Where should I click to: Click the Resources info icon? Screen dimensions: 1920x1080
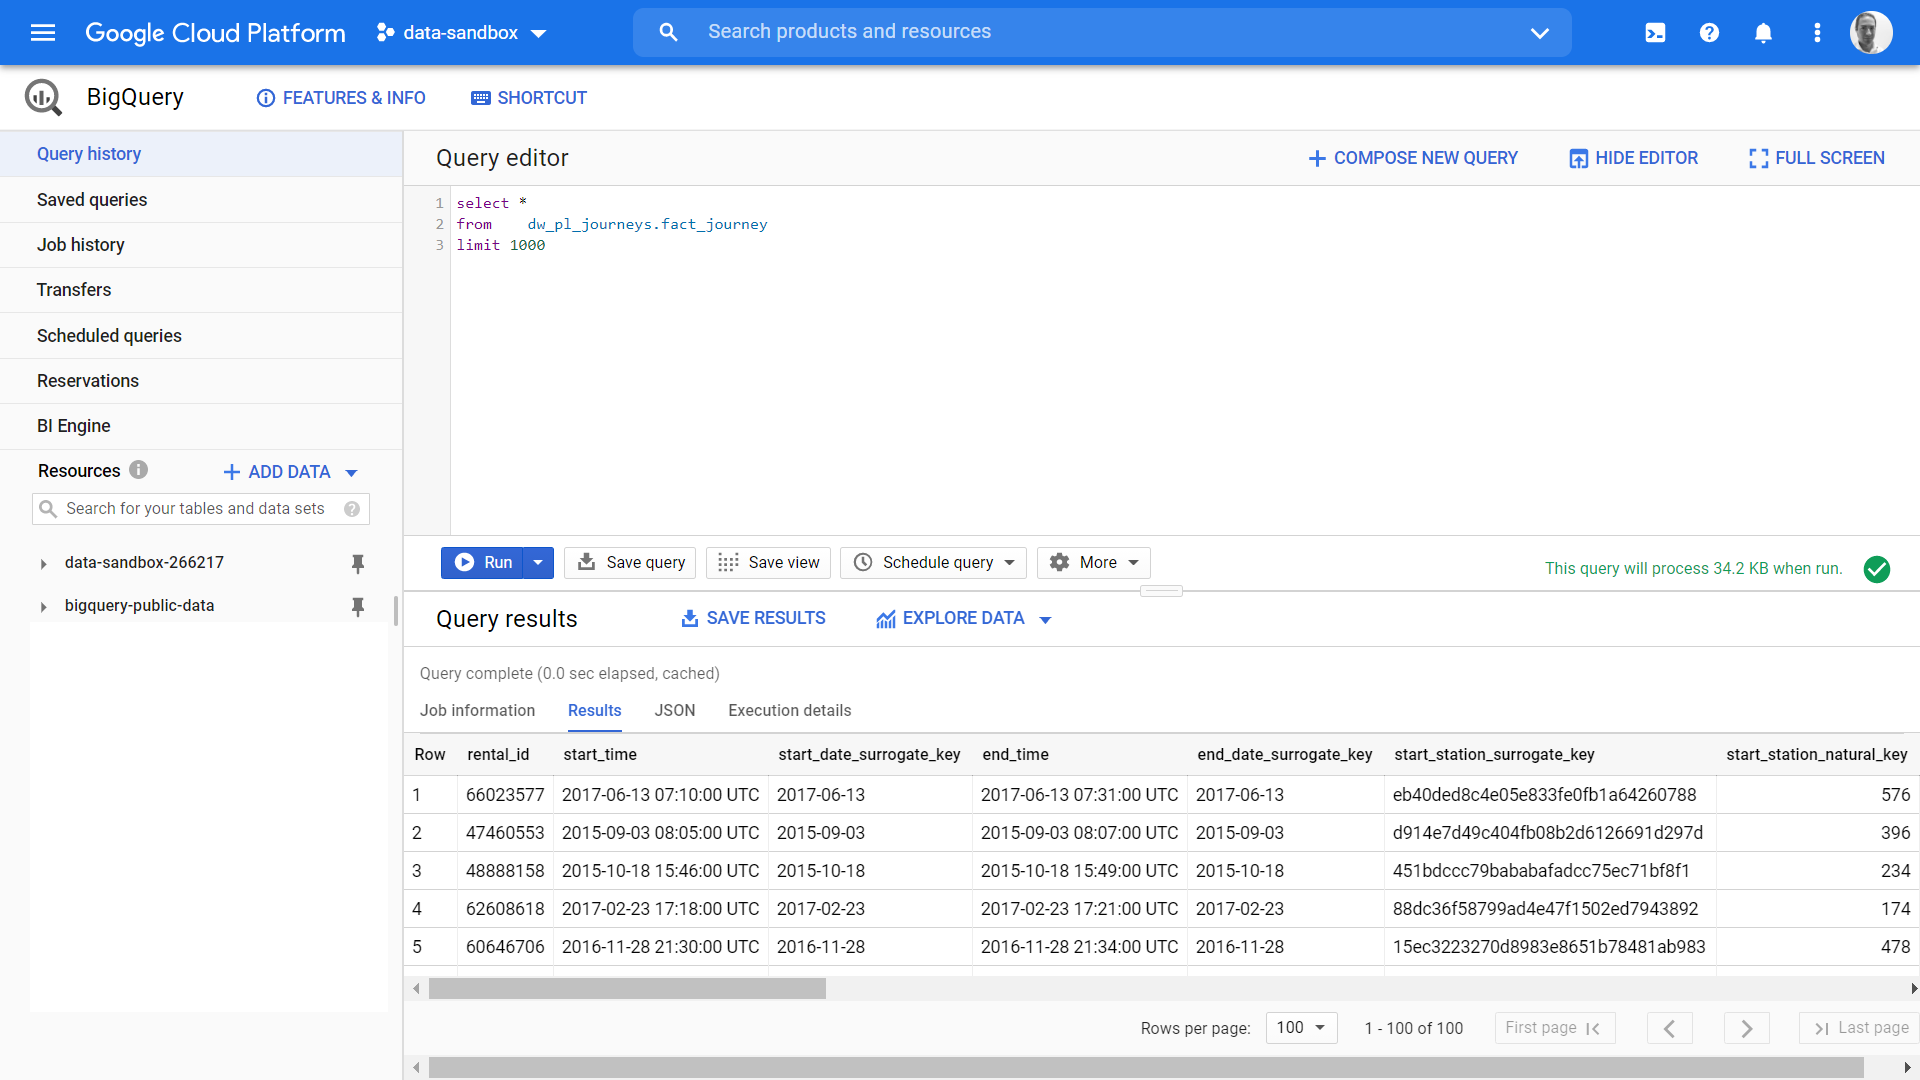click(139, 470)
